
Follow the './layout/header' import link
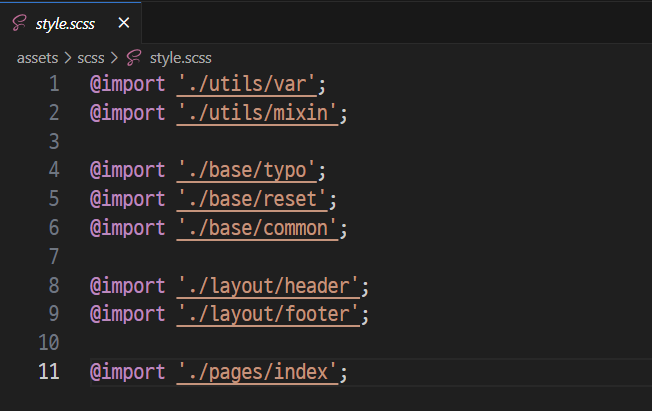268,286
